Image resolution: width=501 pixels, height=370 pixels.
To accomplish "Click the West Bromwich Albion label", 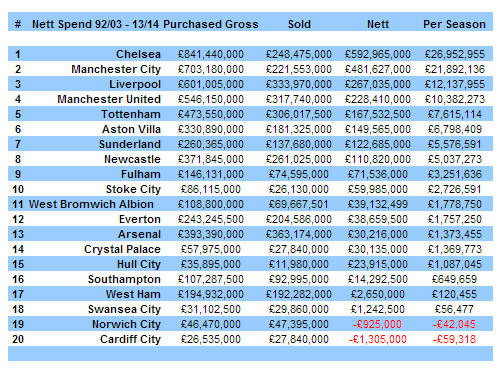I will point(91,204).
